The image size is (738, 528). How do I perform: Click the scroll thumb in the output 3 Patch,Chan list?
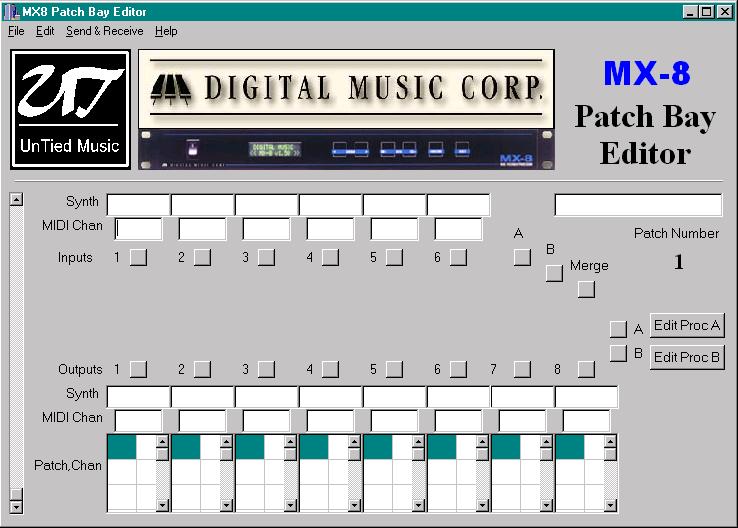coord(290,454)
